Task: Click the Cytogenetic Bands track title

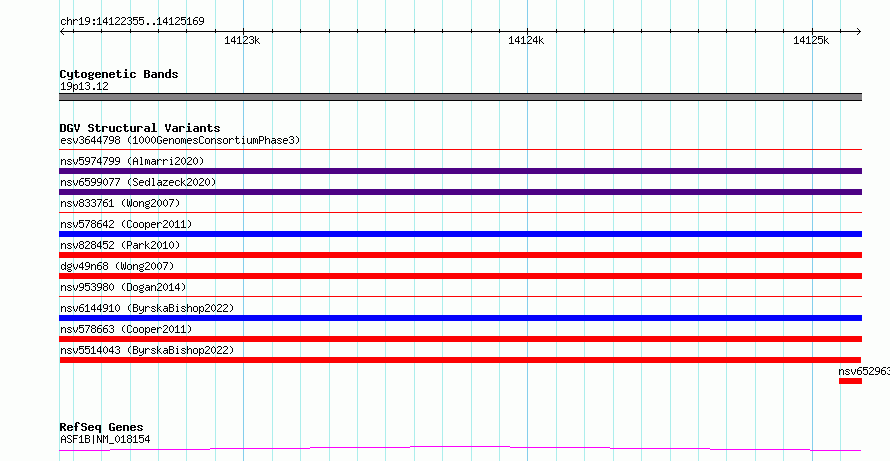Action: click(119, 74)
